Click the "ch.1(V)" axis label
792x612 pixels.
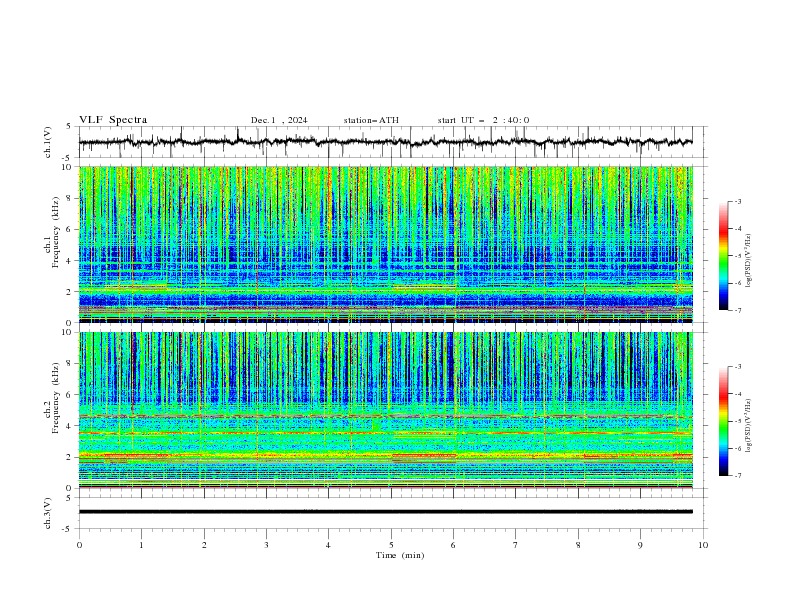point(48,142)
